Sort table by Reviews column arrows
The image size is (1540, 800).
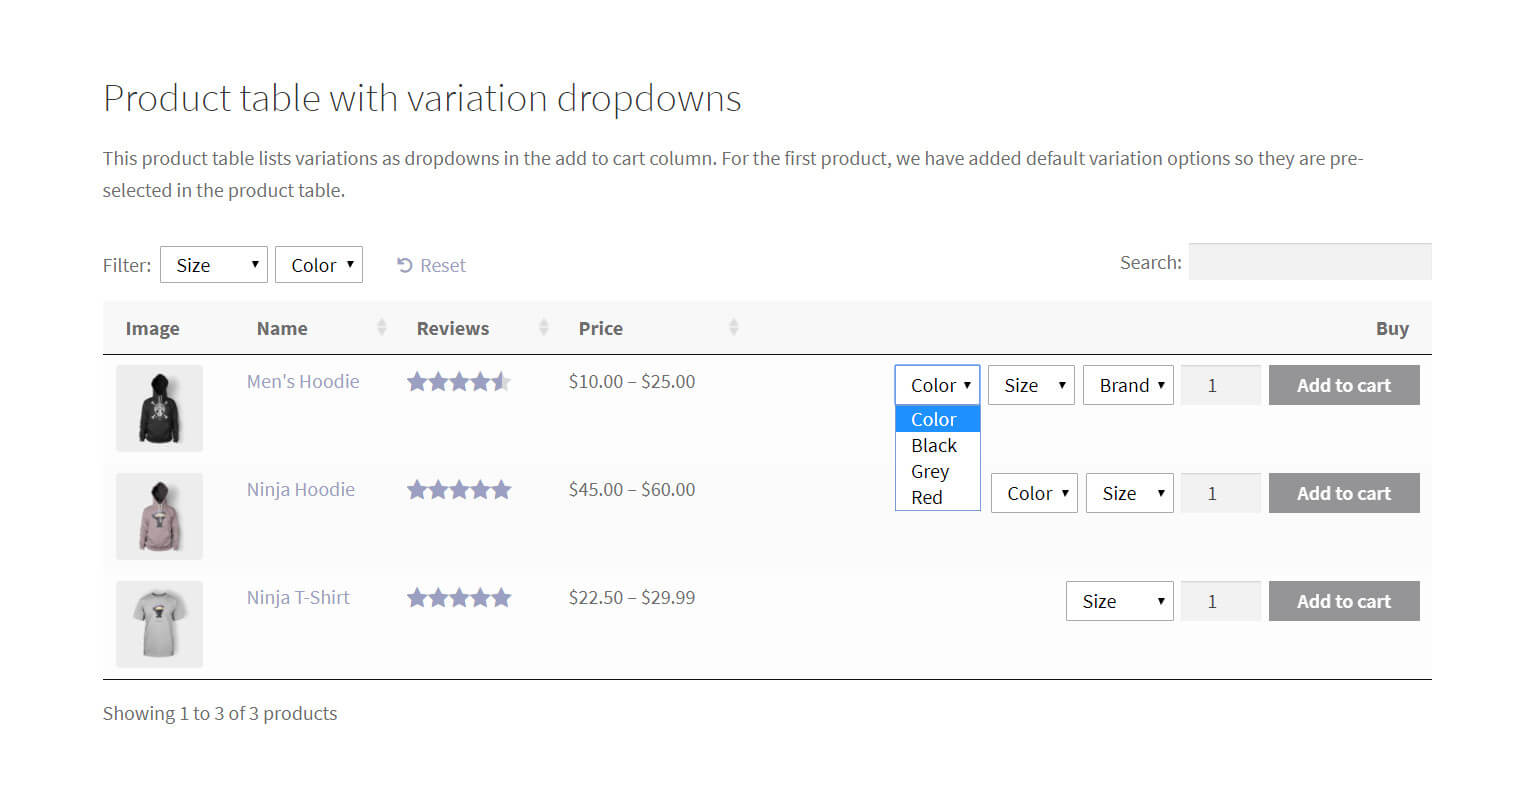[543, 328]
